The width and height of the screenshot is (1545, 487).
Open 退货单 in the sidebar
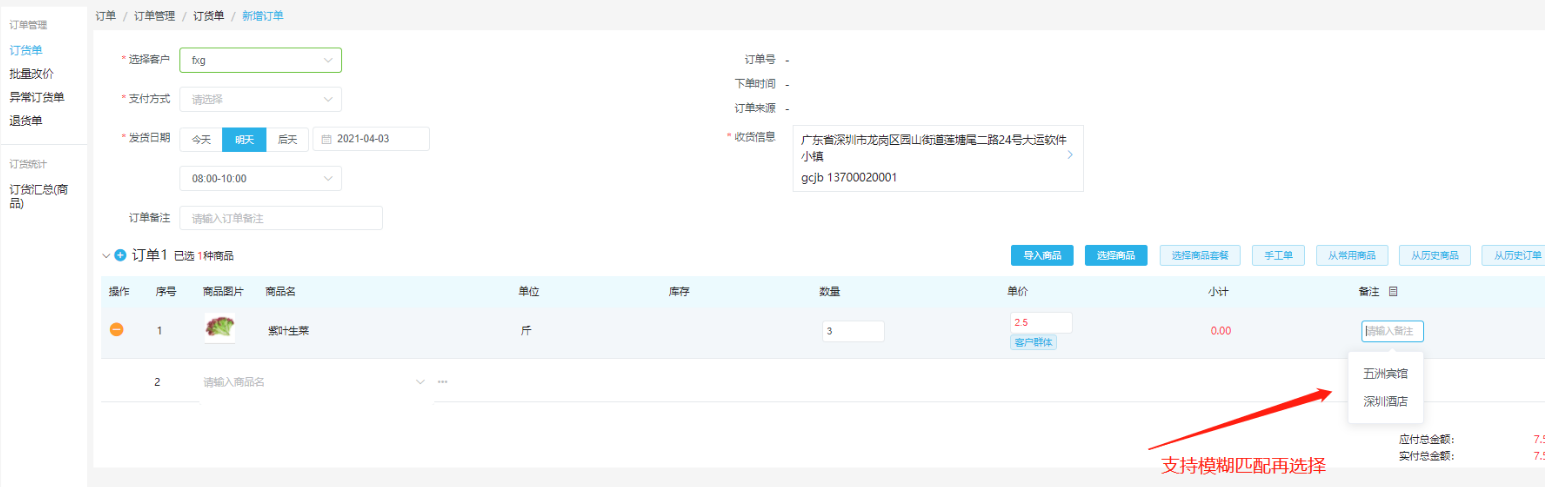point(26,121)
